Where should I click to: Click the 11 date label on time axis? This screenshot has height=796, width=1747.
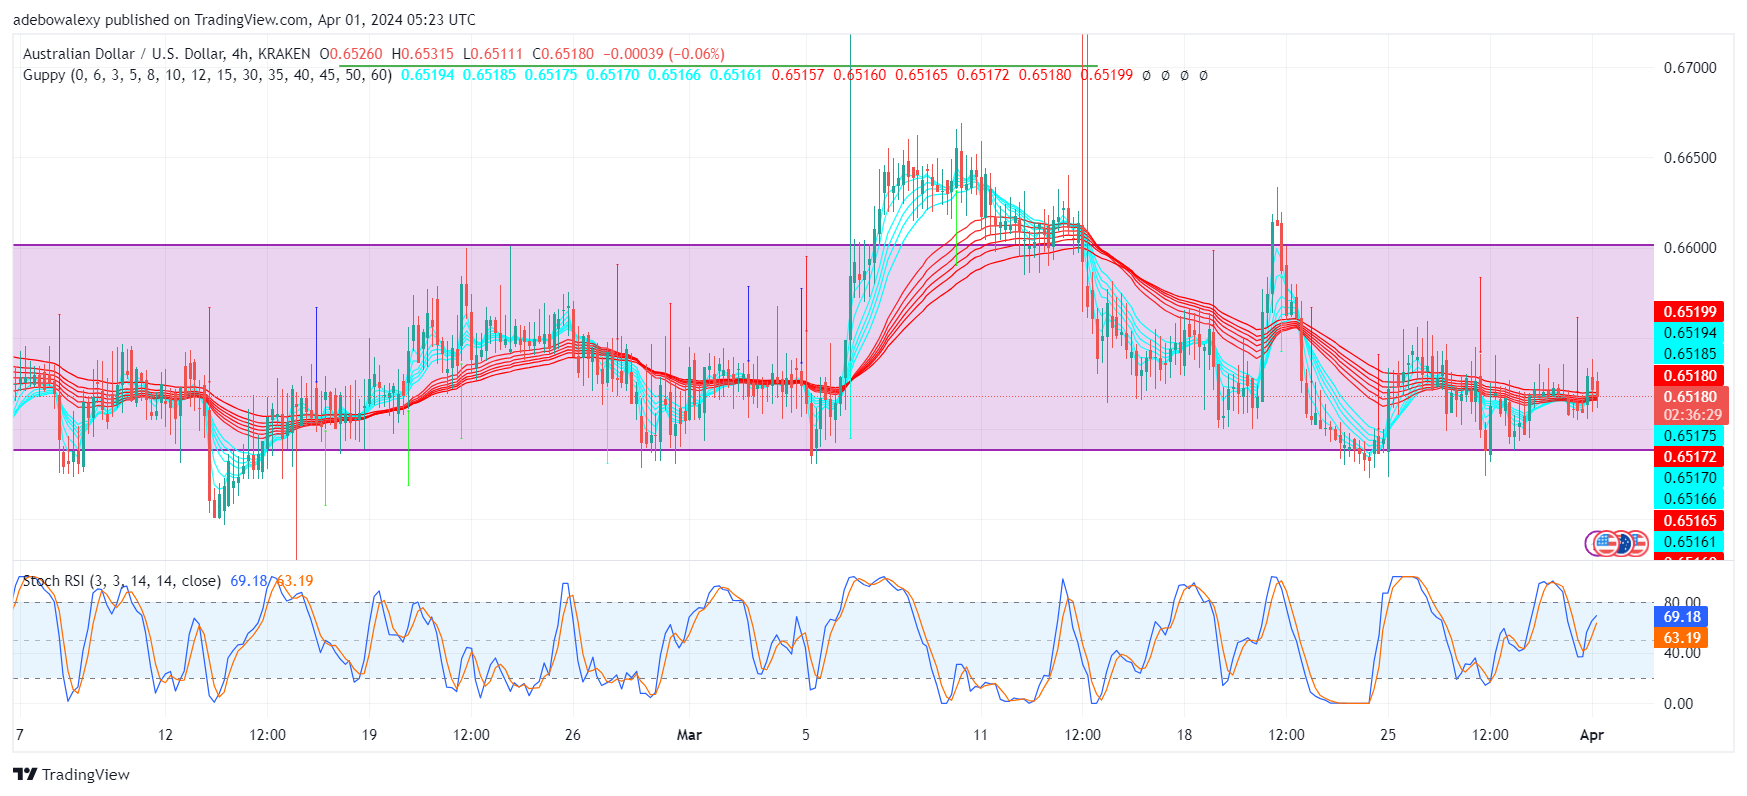click(x=980, y=735)
